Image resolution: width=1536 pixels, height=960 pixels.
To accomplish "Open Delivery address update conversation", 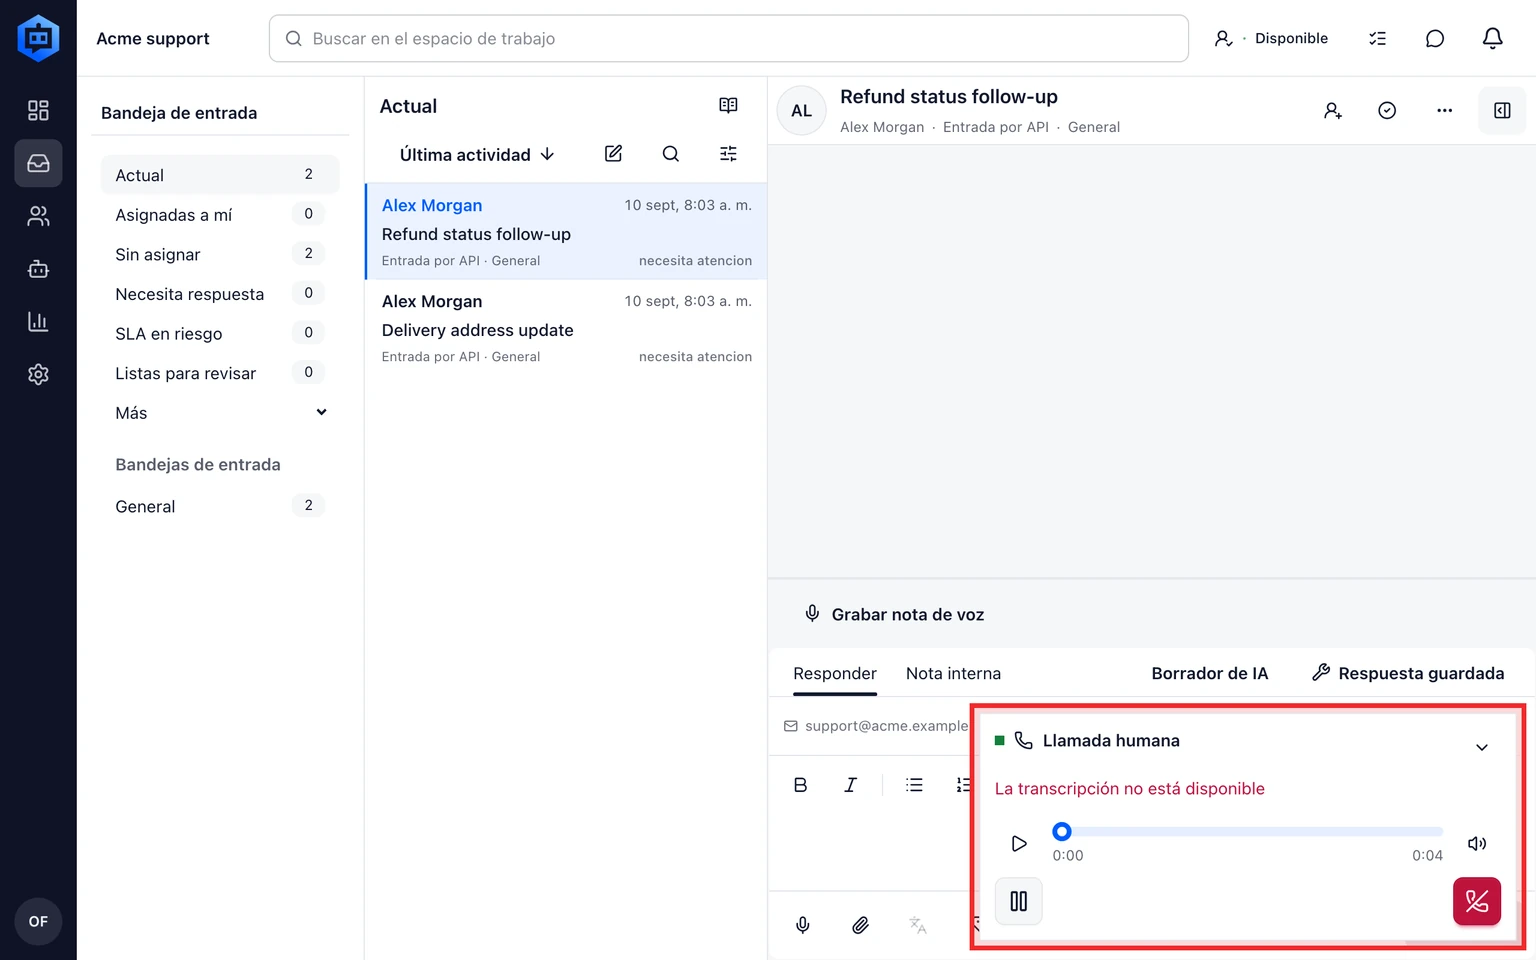I will click(x=566, y=328).
